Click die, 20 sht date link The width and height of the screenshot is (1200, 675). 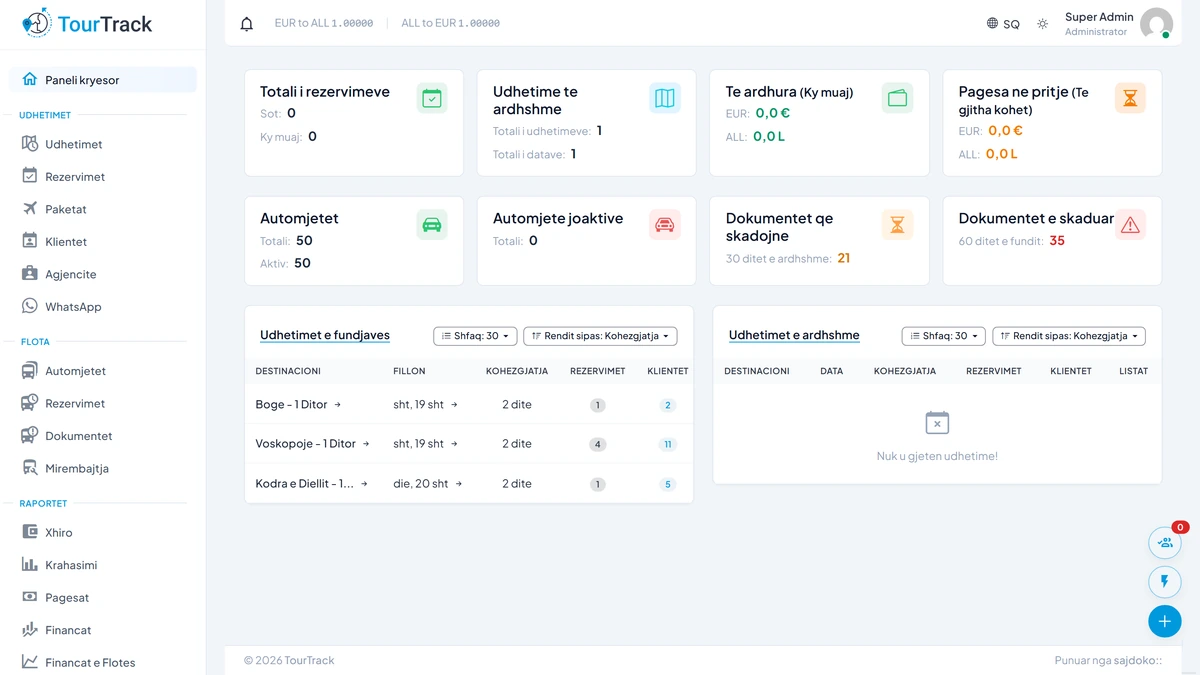pyautogui.click(x=427, y=484)
